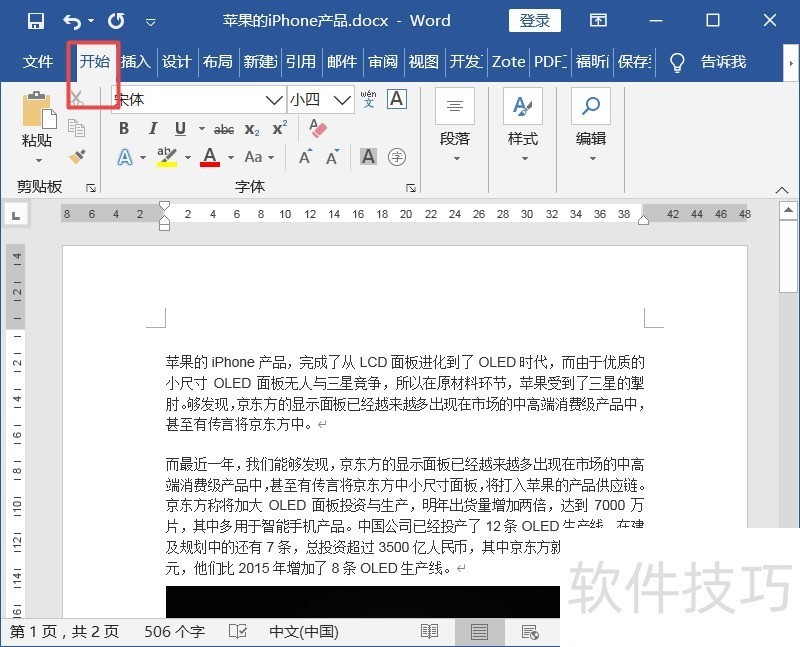Open font color dropdown arrow
800x647 pixels.
click(231, 157)
